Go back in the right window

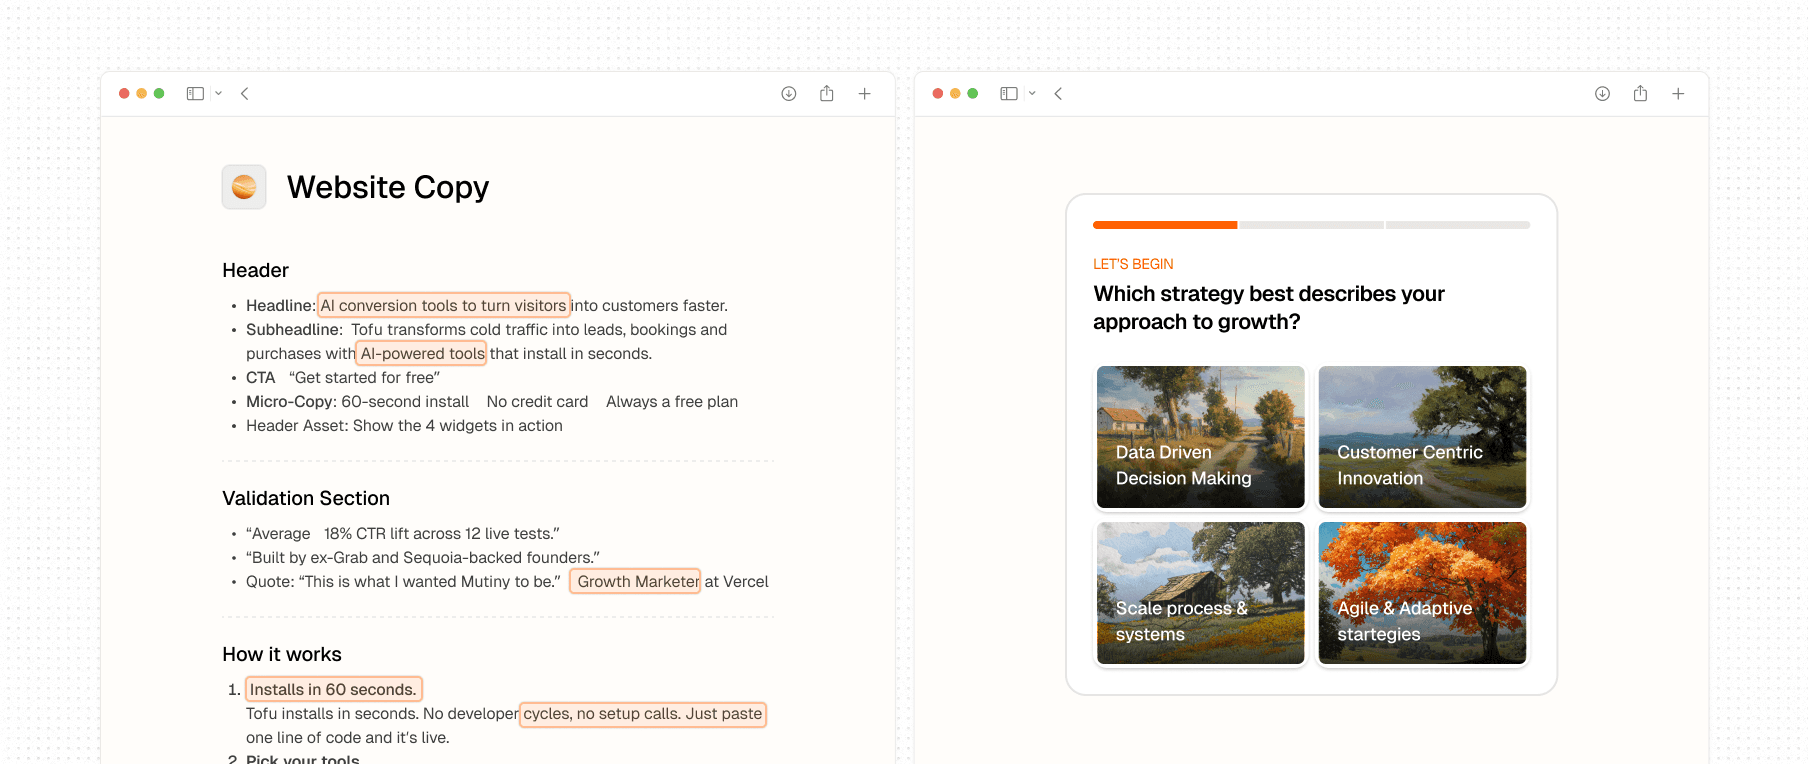[x=1058, y=94]
